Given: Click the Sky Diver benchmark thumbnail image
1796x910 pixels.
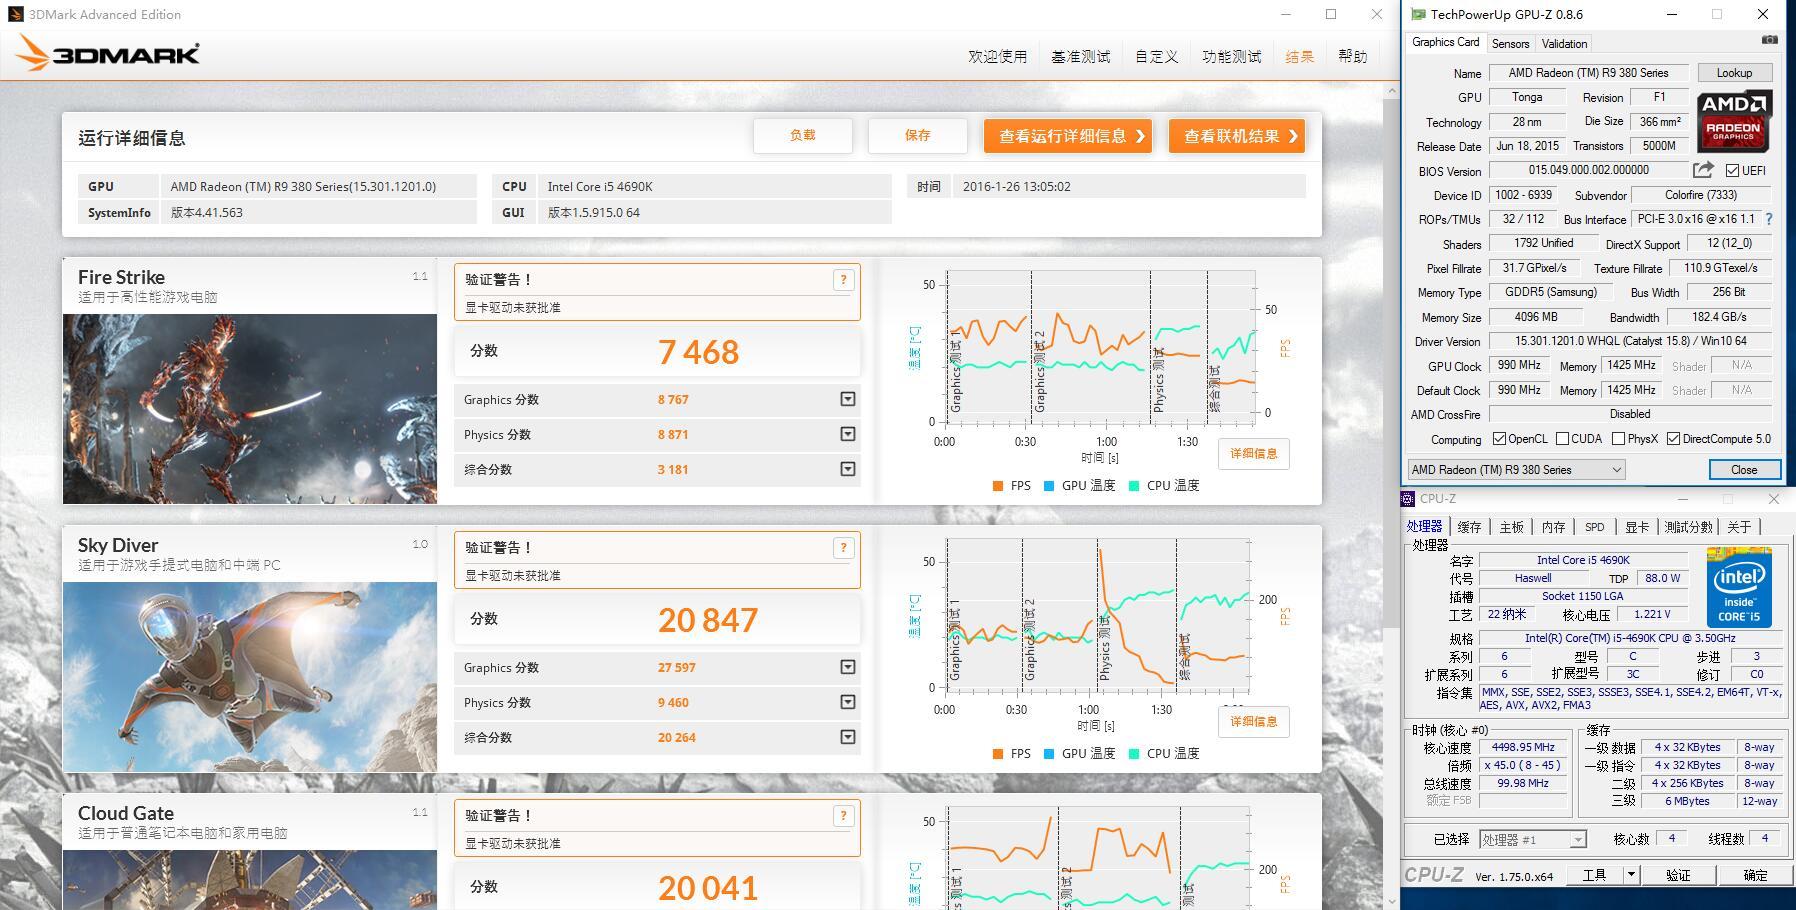Looking at the screenshot, I should 249,676.
